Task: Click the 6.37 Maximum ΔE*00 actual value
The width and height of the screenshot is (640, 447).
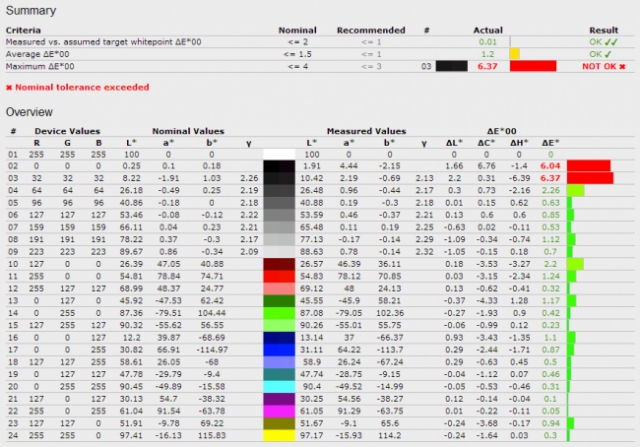Action: point(487,66)
